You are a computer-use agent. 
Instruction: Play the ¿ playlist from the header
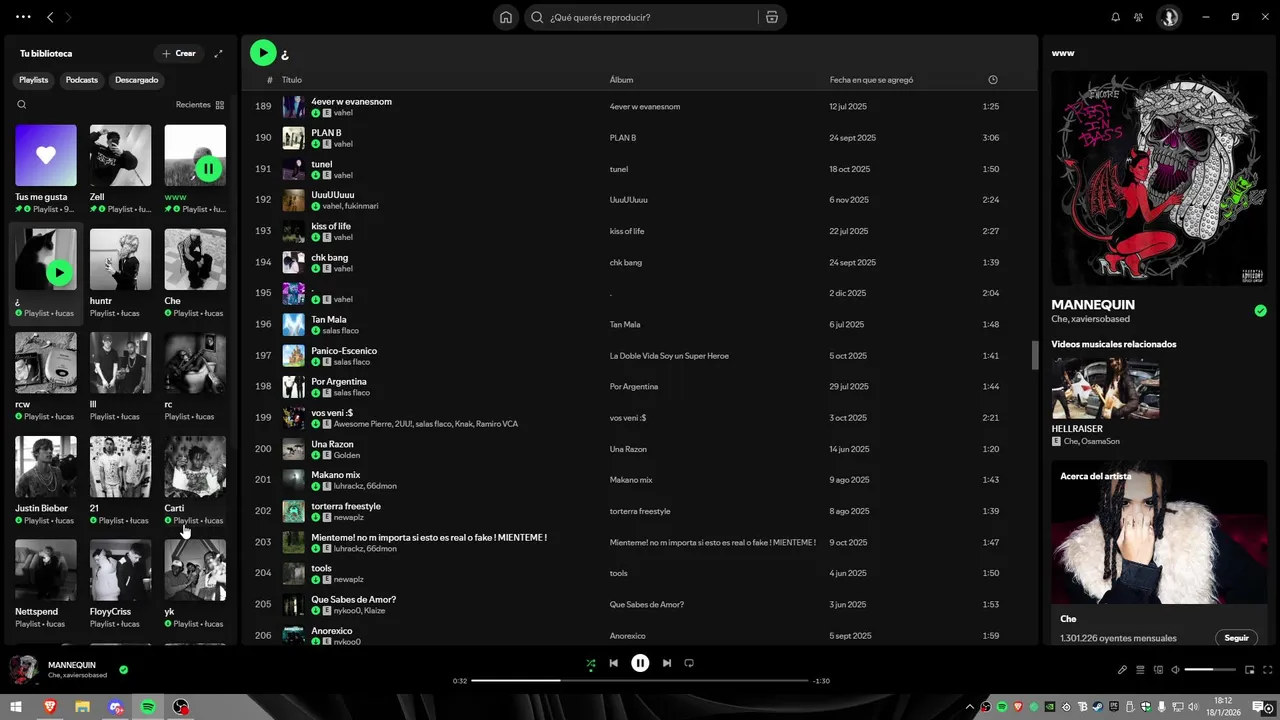click(x=263, y=53)
